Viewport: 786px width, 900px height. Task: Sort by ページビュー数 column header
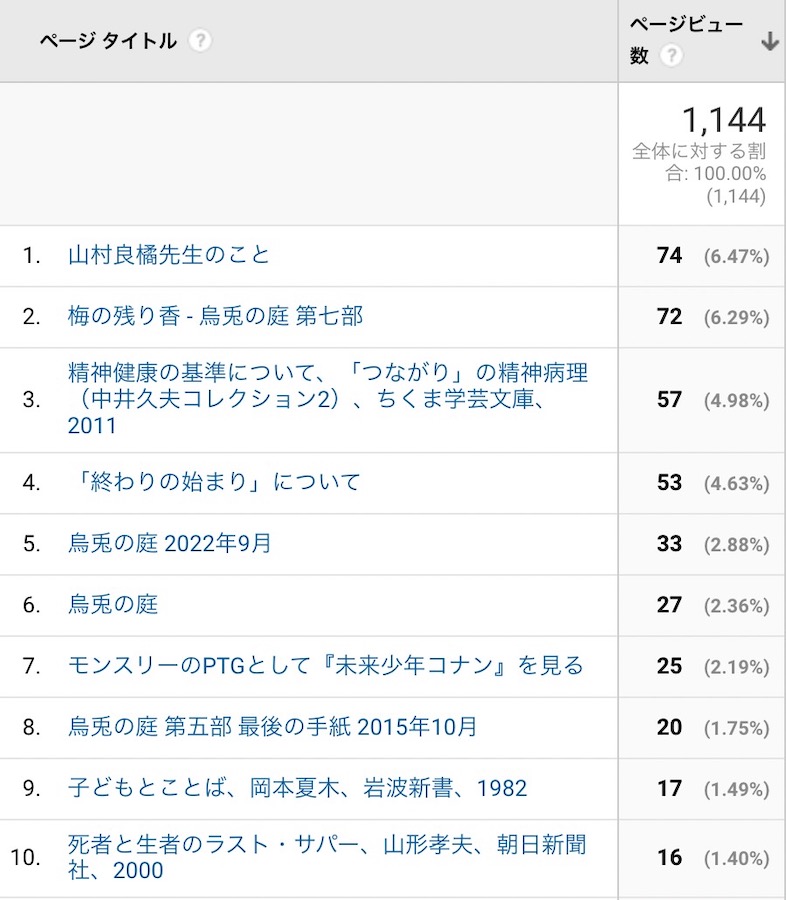[x=686, y=28]
